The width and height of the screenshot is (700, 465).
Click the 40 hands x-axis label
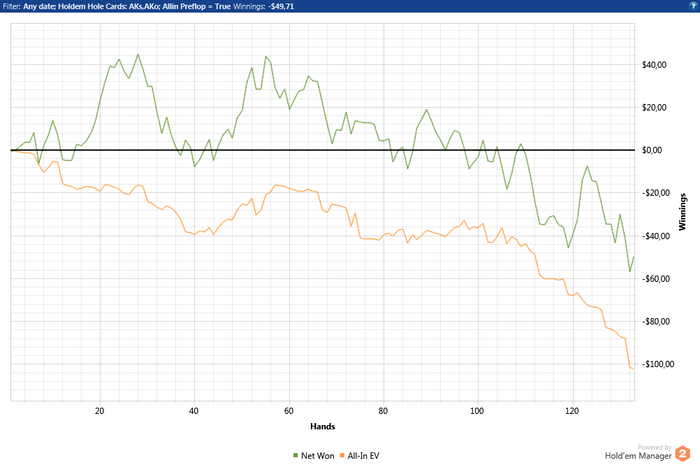[x=194, y=411]
